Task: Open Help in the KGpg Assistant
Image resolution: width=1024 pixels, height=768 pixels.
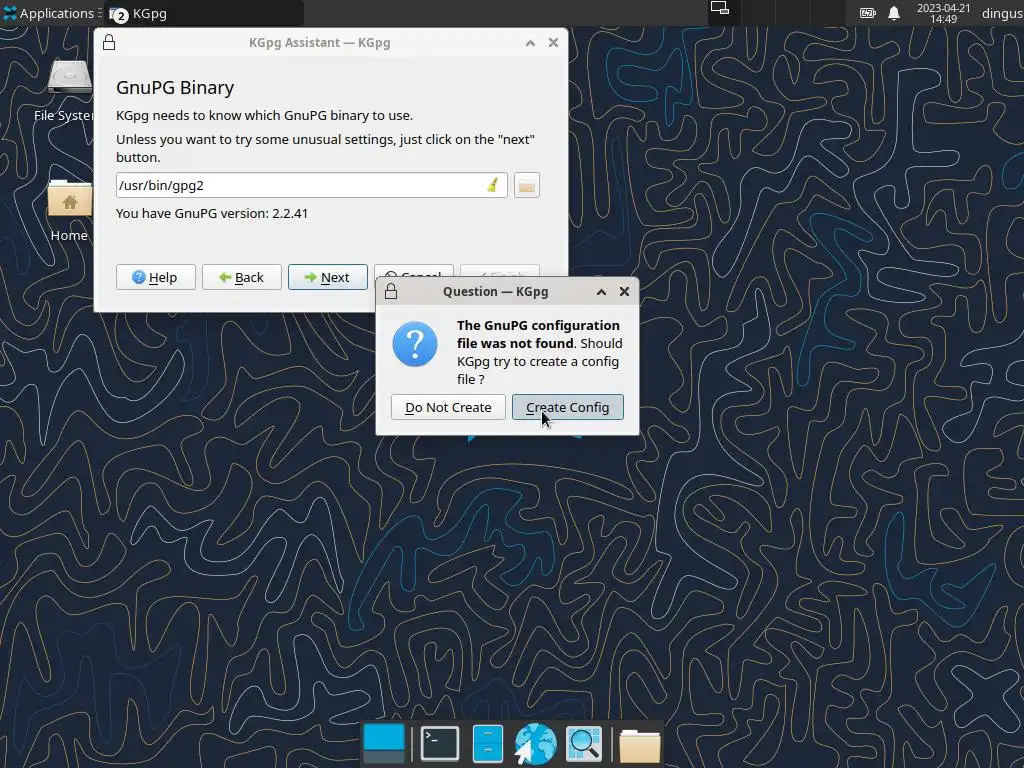Action: click(x=155, y=277)
